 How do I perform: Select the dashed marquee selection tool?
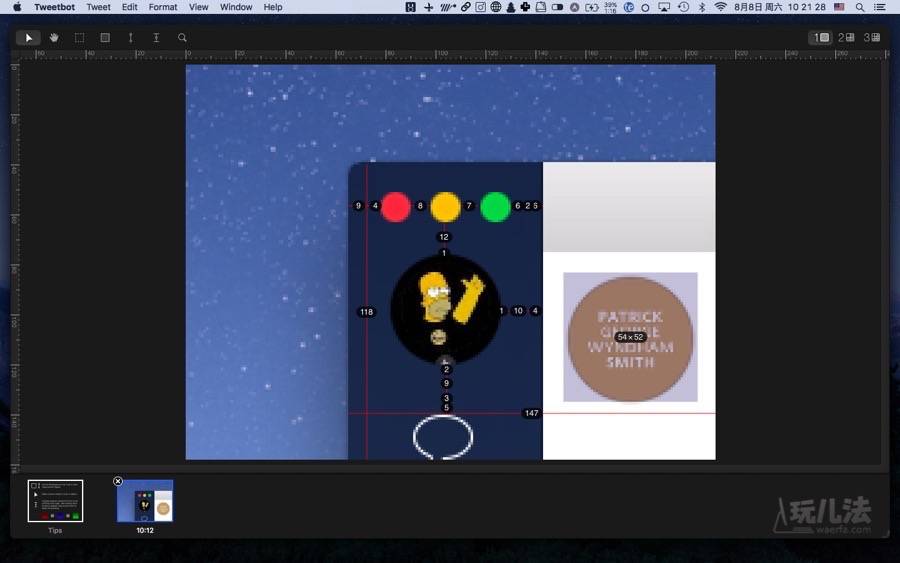click(x=79, y=38)
